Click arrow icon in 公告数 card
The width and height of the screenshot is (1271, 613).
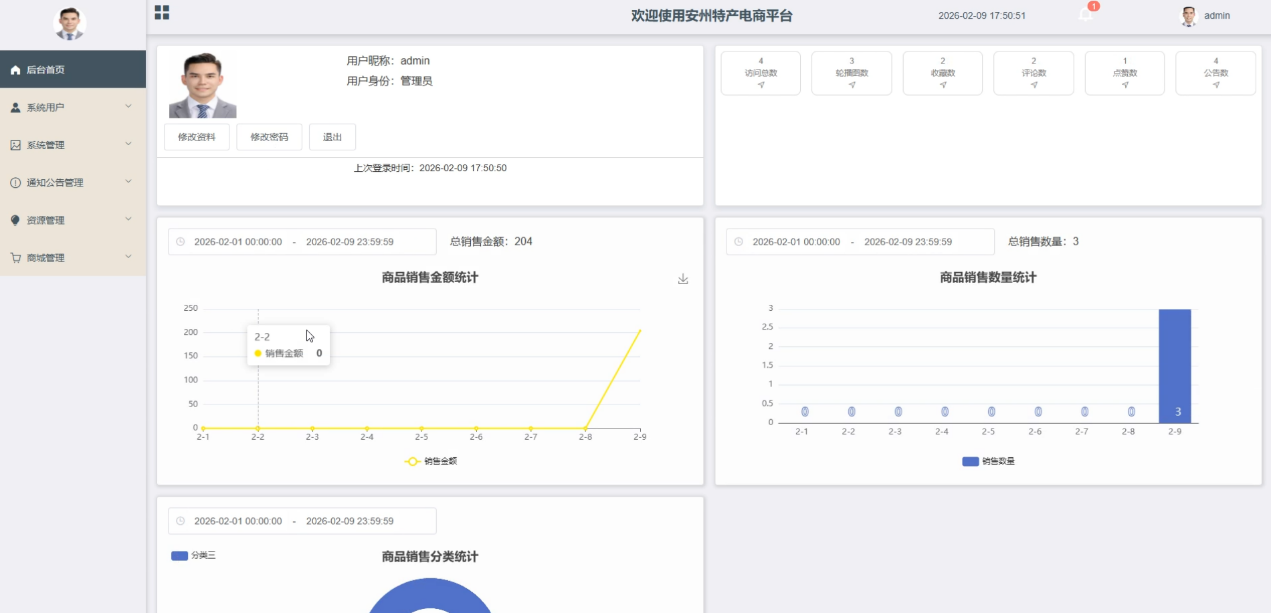coord(1216,85)
